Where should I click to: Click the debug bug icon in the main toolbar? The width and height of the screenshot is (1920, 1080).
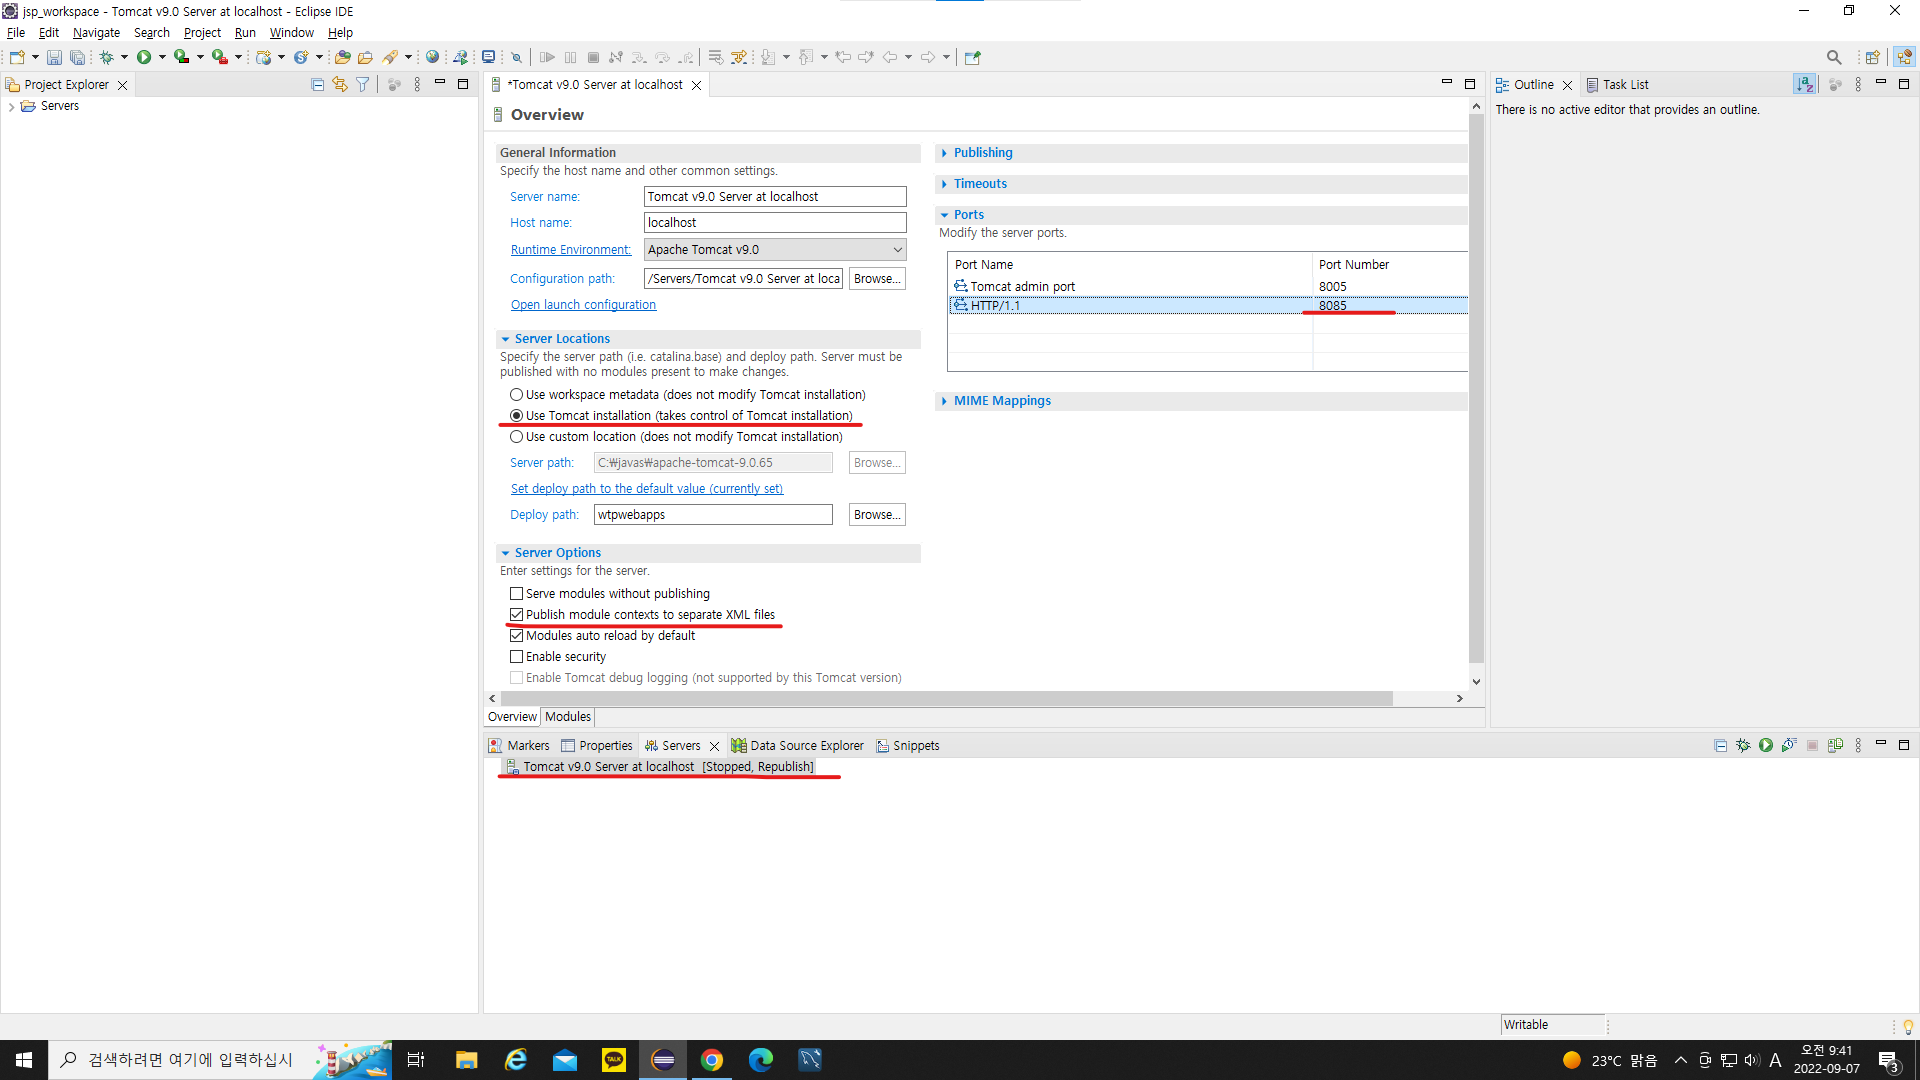[x=106, y=57]
